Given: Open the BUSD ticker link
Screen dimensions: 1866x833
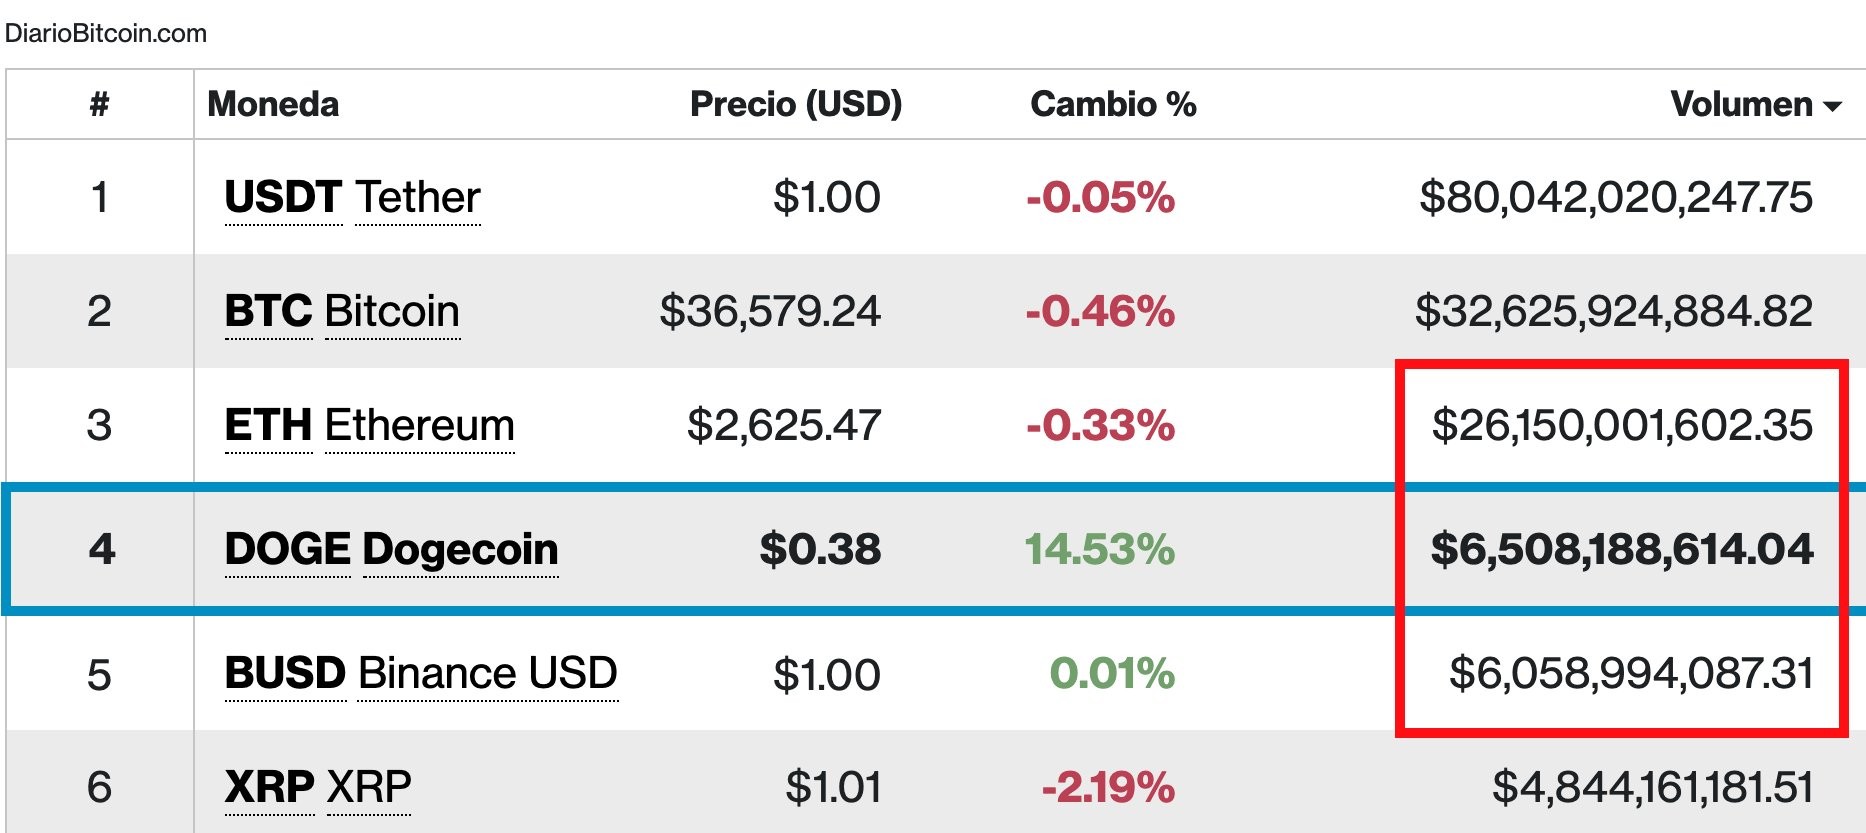Looking at the screenshot, I should 285,673.
